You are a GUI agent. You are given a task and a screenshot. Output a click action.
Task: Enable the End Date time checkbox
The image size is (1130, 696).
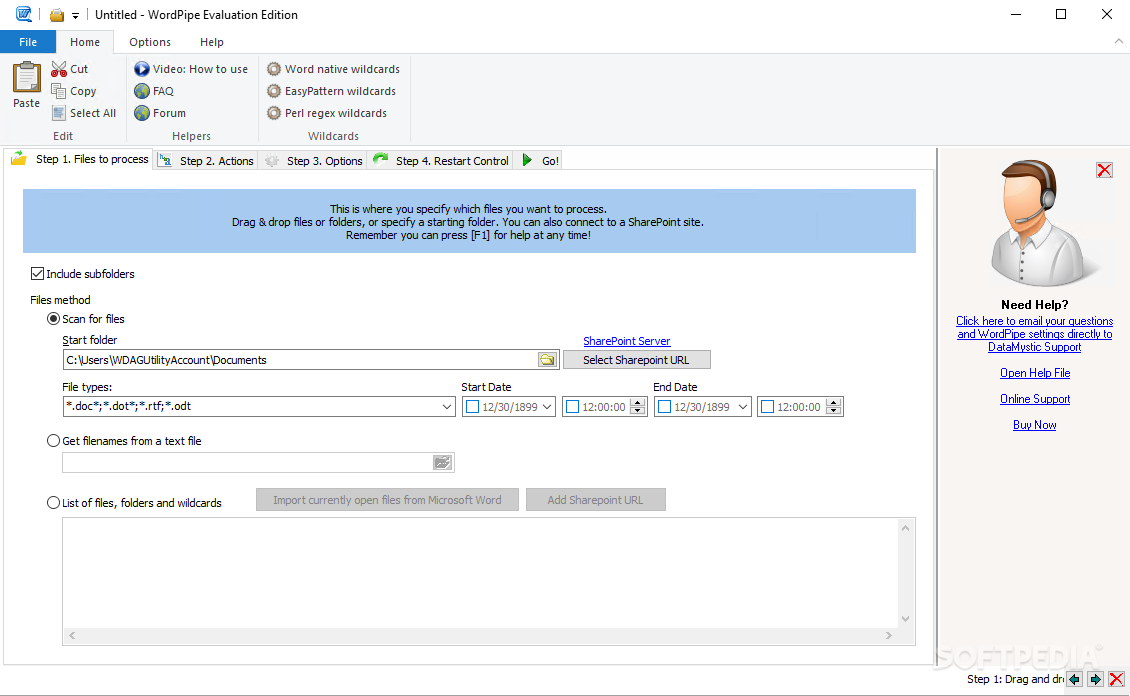768,407
